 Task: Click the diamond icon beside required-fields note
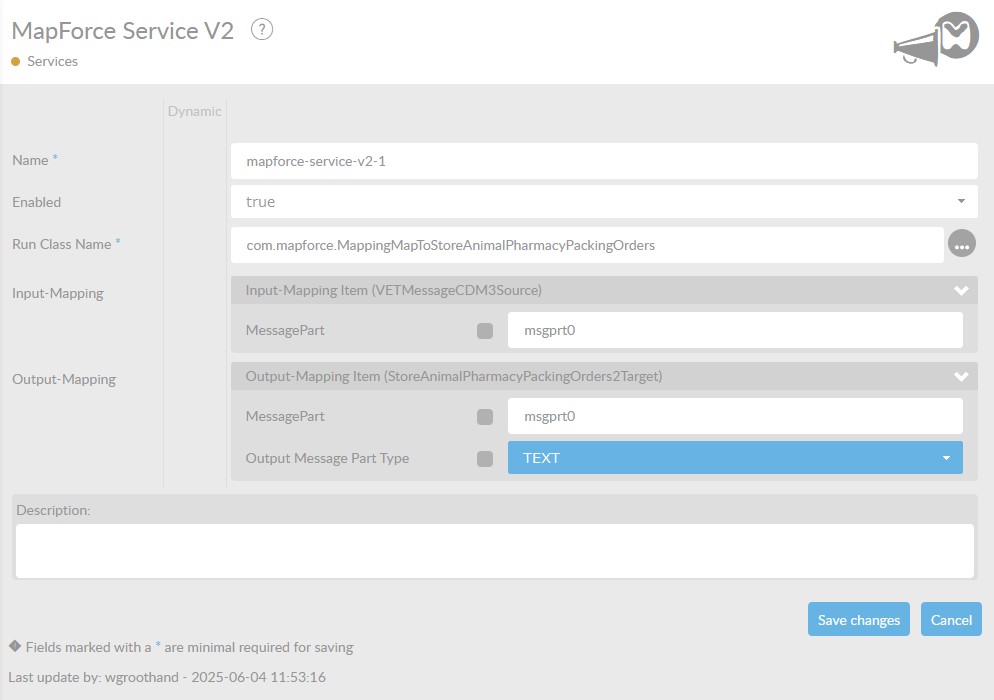click(15, 646)
